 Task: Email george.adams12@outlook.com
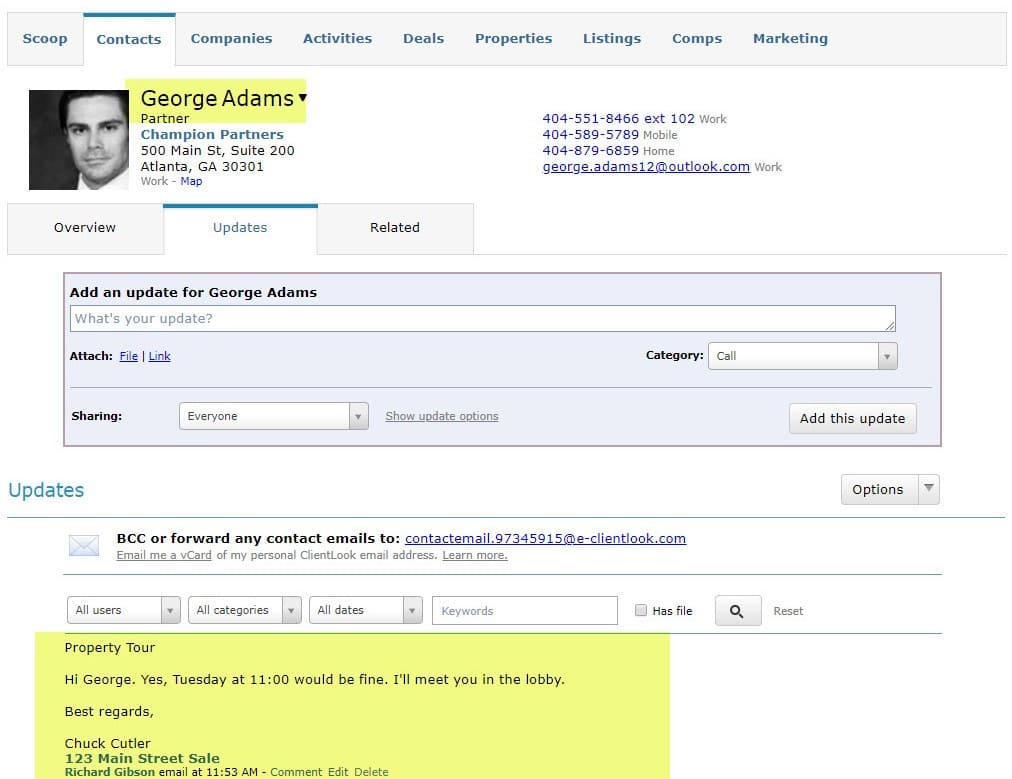[646, 167]
